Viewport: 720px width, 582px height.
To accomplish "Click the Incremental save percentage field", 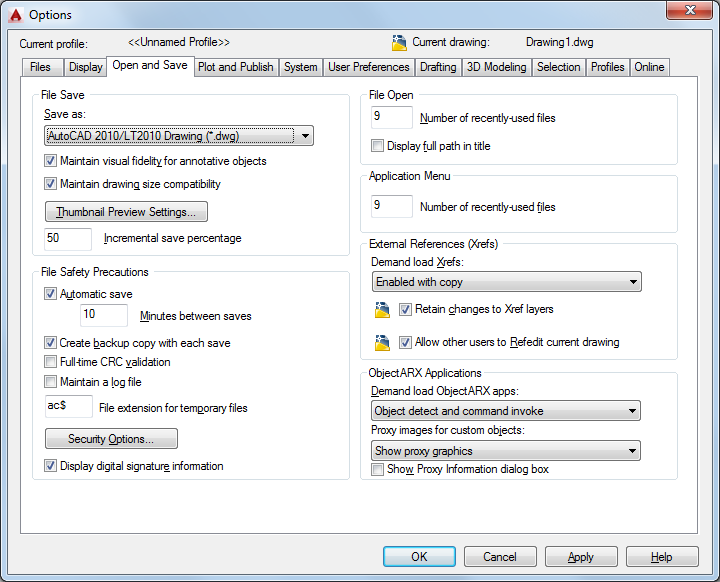I will 68,239.
